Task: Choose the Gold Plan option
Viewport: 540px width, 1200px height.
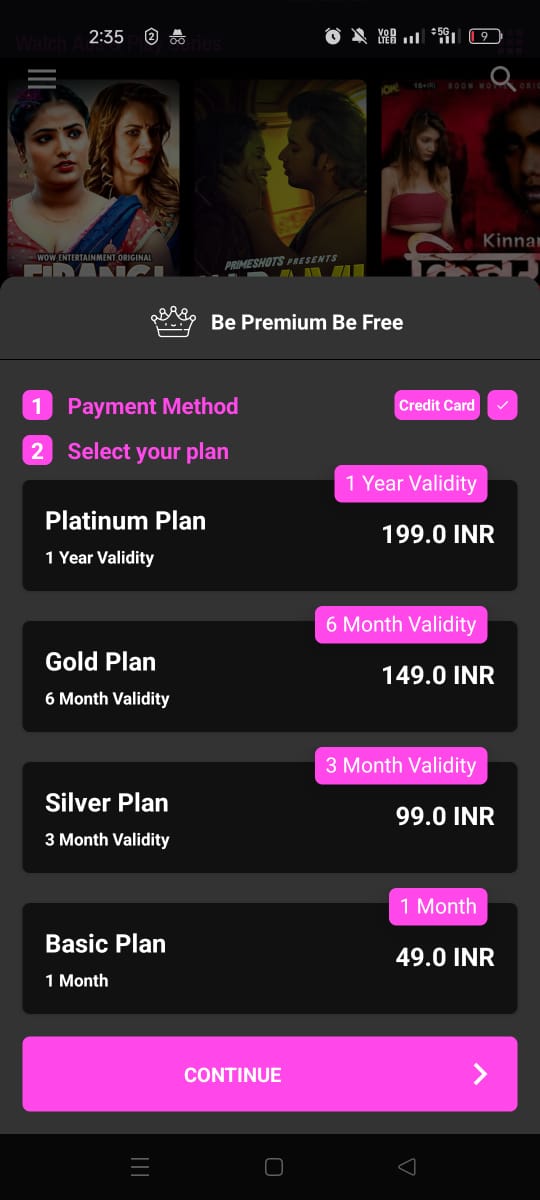Action: [x=270, y=676]
